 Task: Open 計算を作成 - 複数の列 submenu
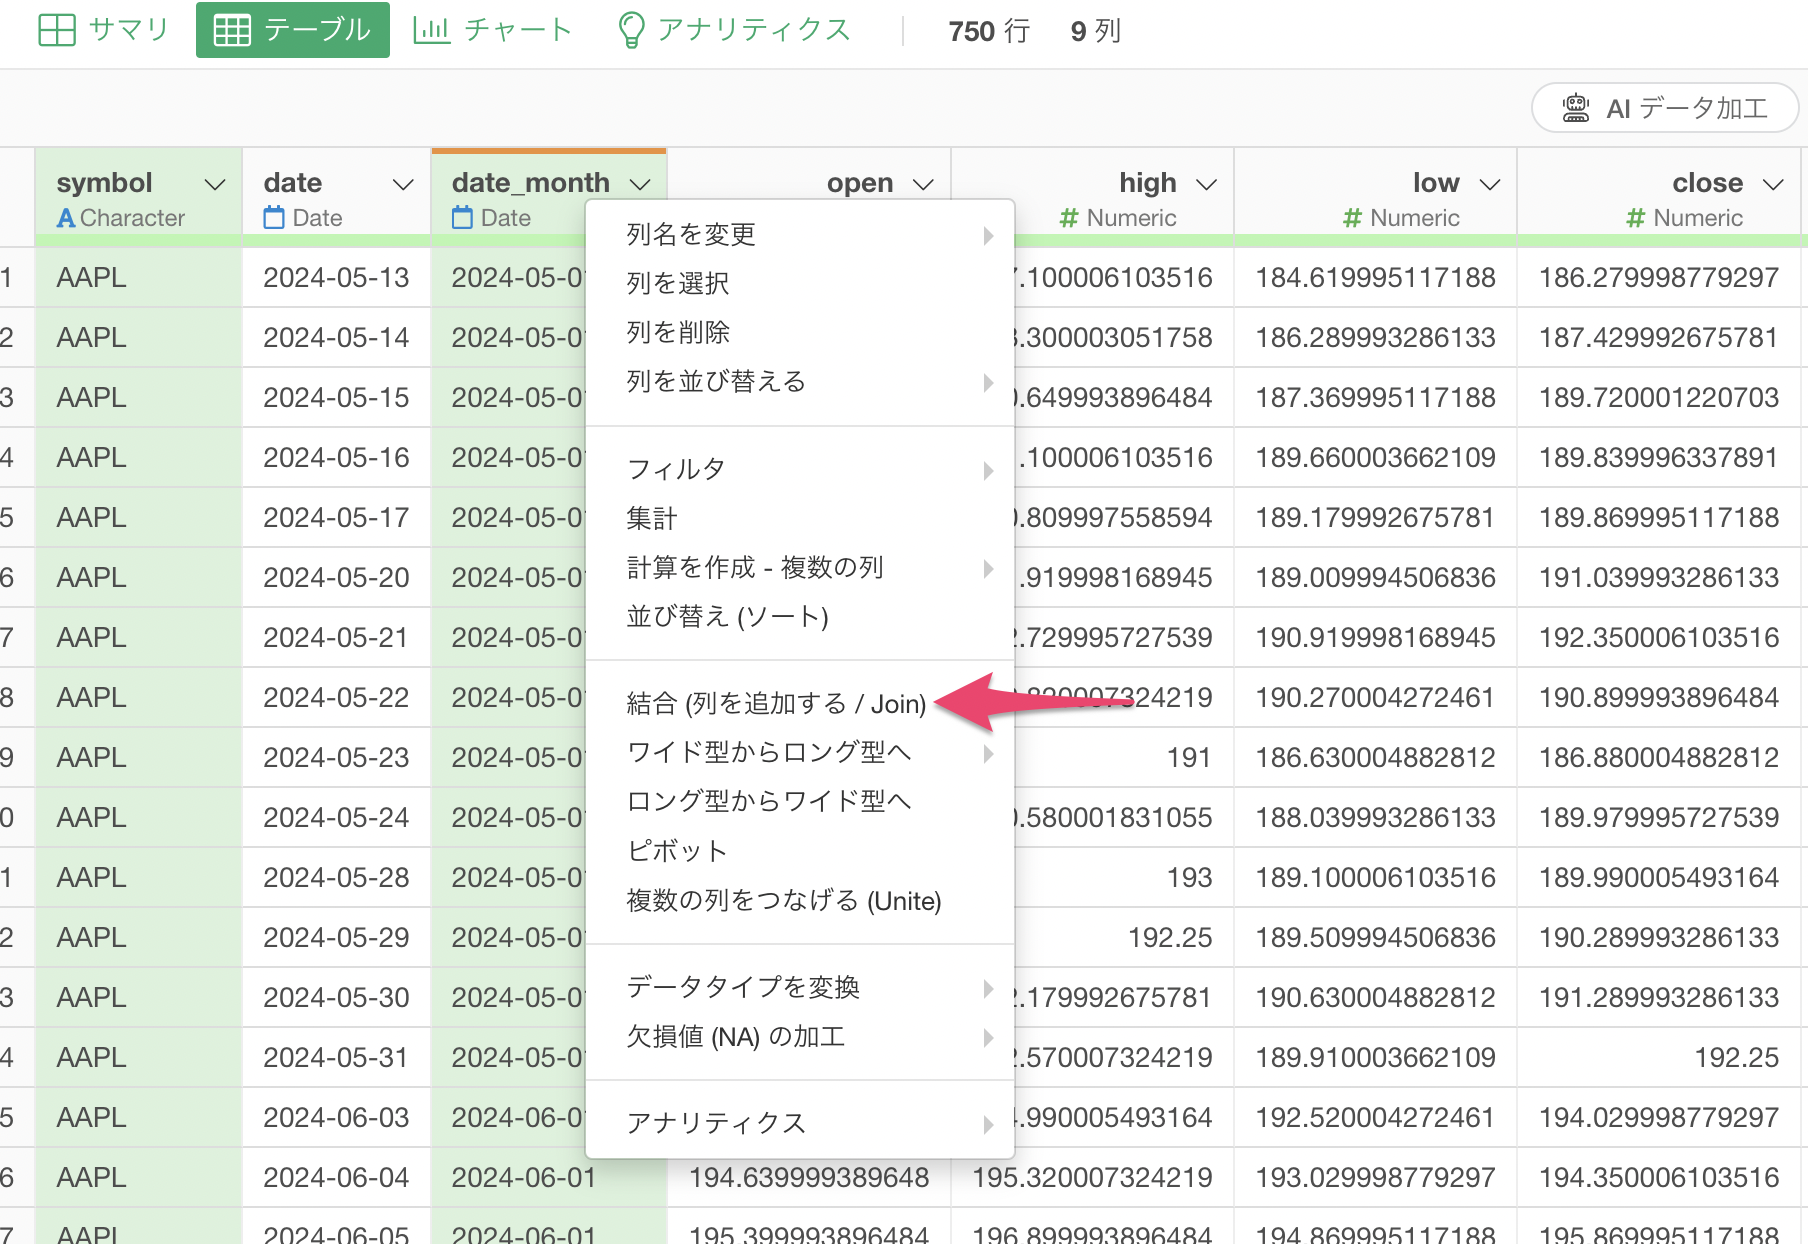coord(800,568)
